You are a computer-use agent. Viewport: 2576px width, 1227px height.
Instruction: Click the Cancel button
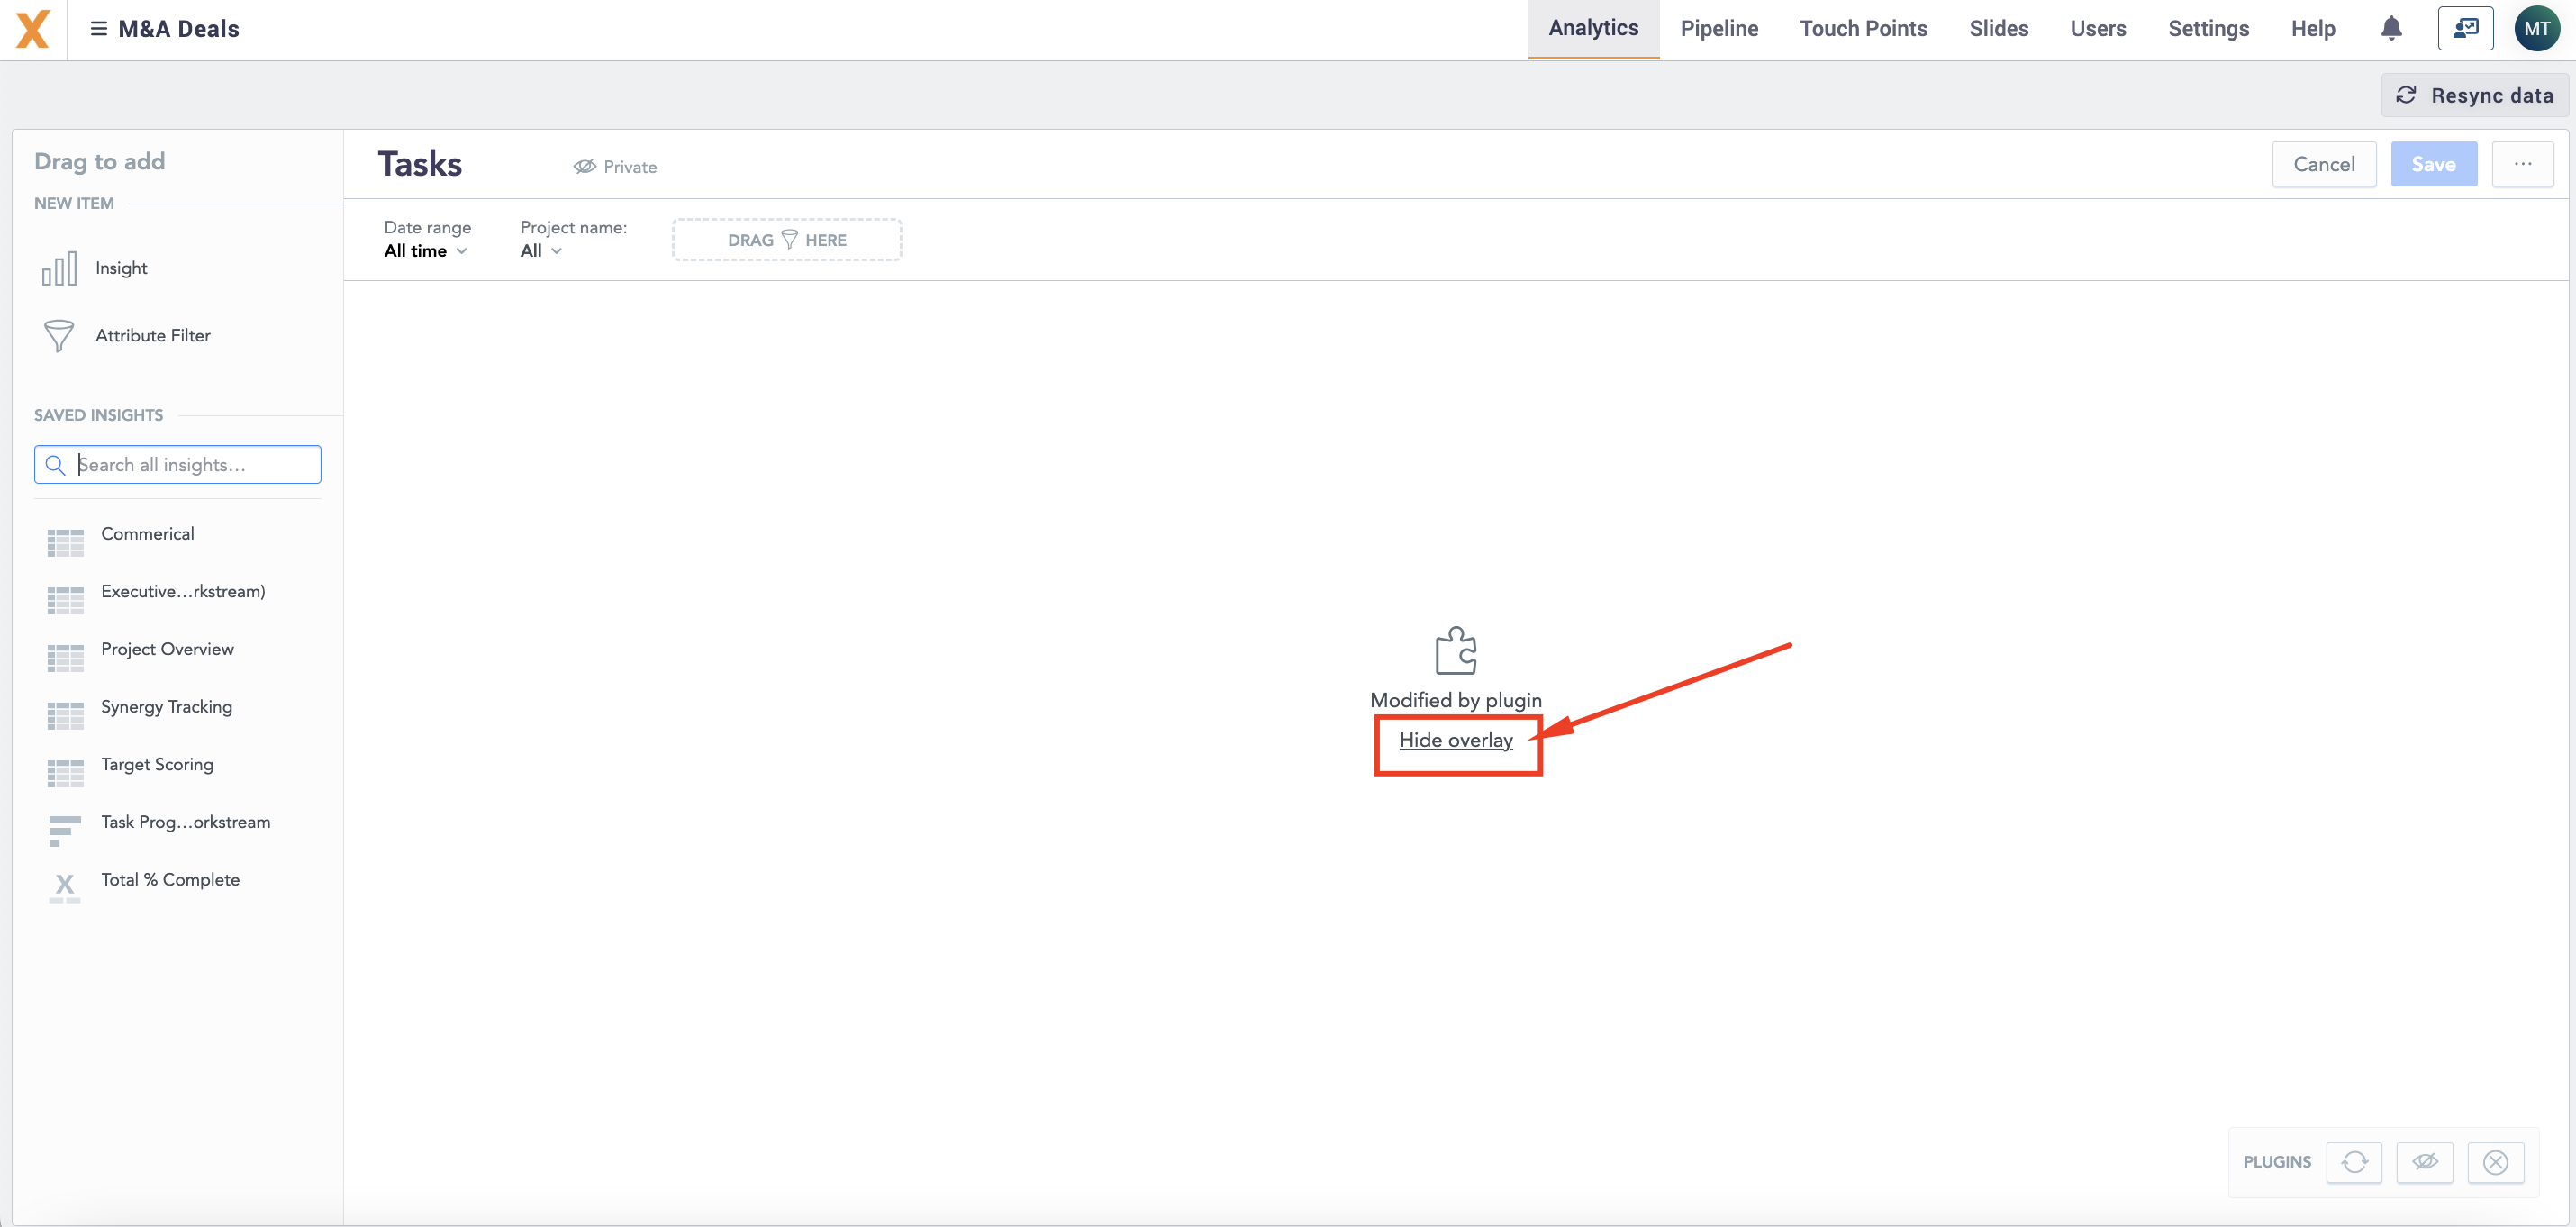click(2323, 164)
